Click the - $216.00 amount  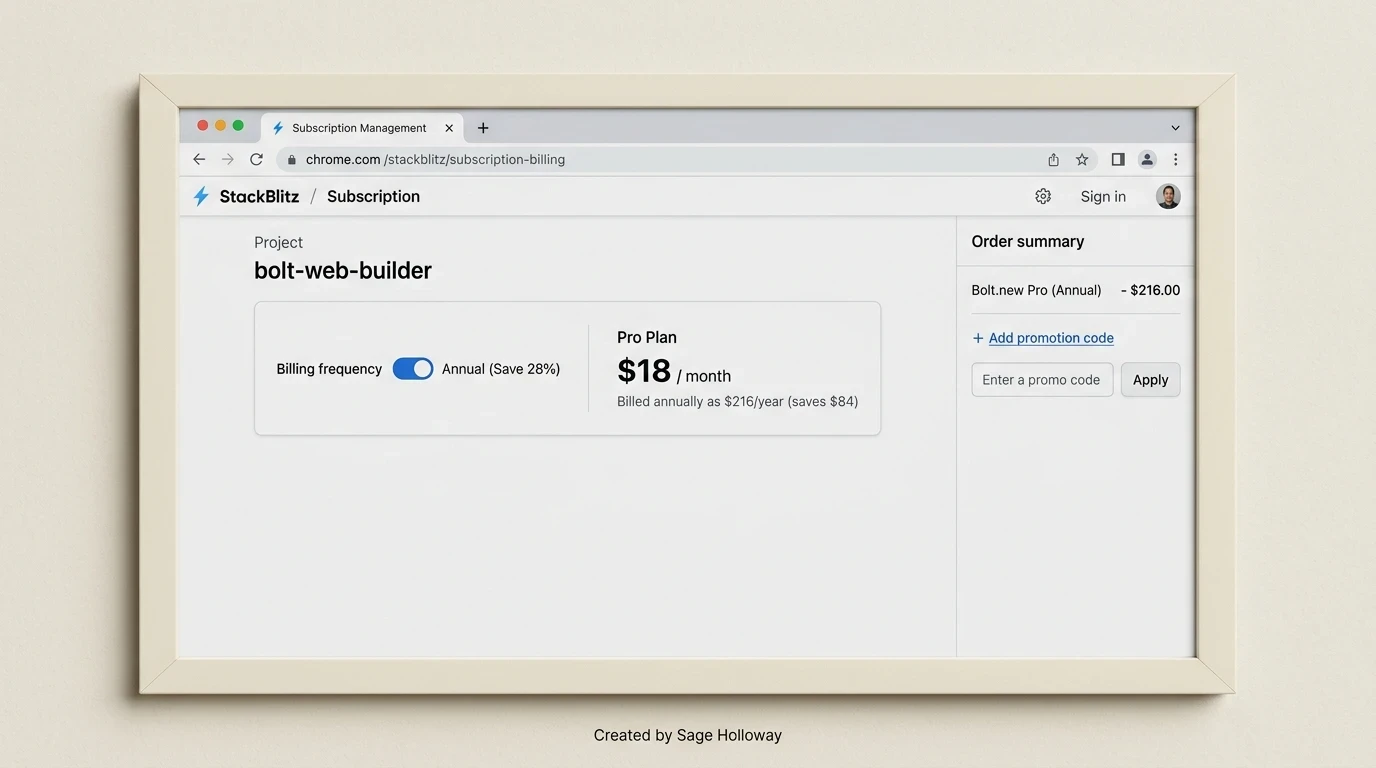tap(1150, 290)
